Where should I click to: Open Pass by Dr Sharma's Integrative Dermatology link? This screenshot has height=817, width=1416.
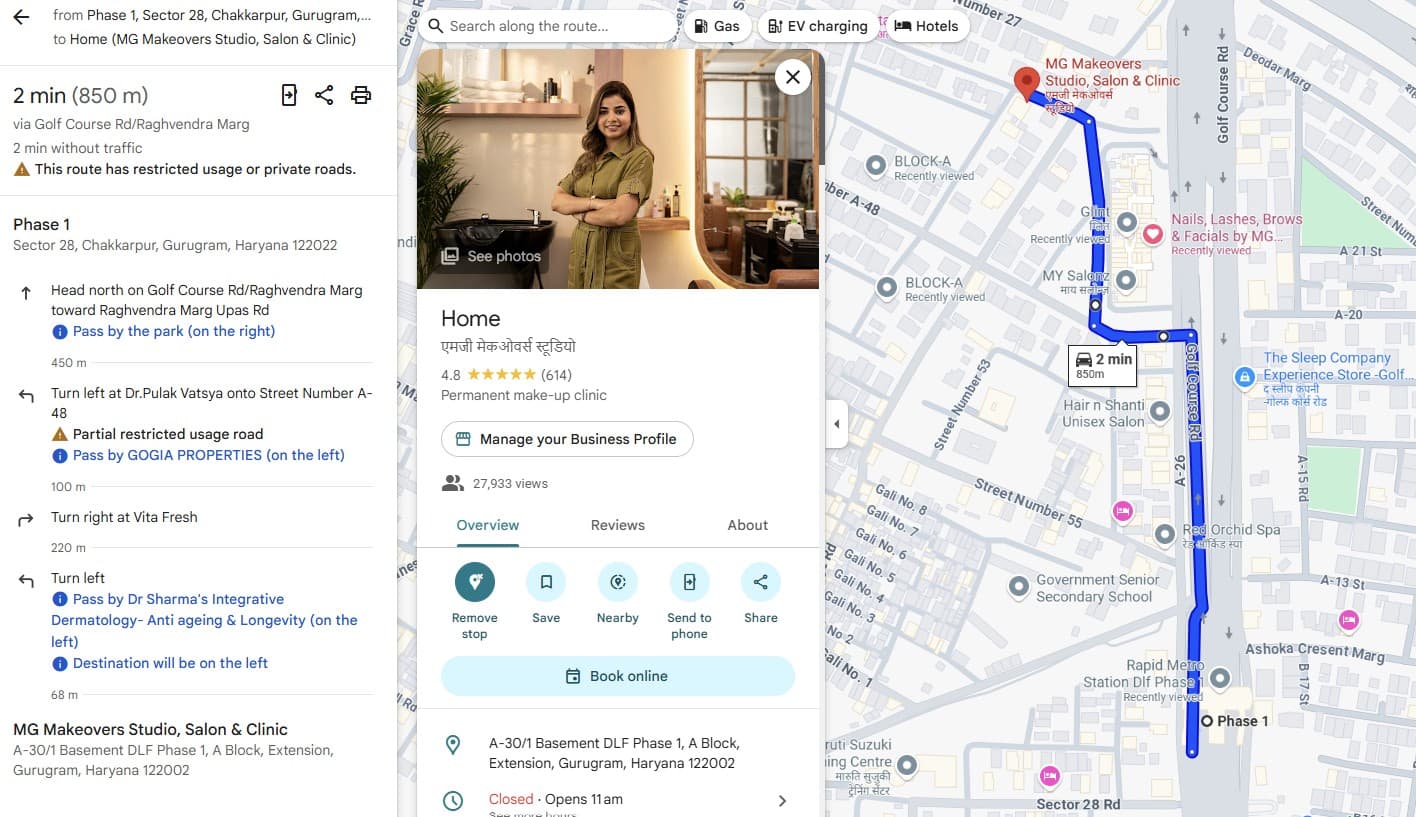click(x=205, y=620)
